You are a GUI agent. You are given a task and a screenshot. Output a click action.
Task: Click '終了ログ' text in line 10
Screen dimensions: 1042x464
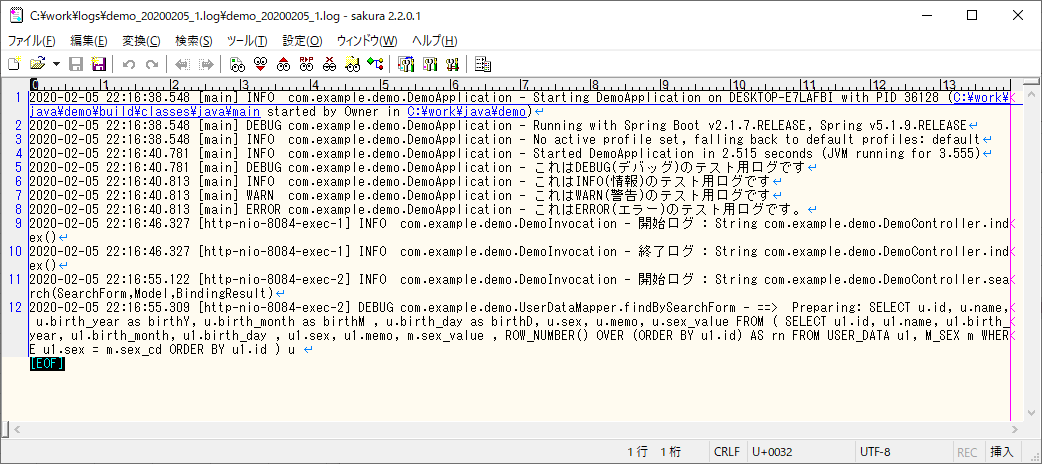tap(667, 252)
